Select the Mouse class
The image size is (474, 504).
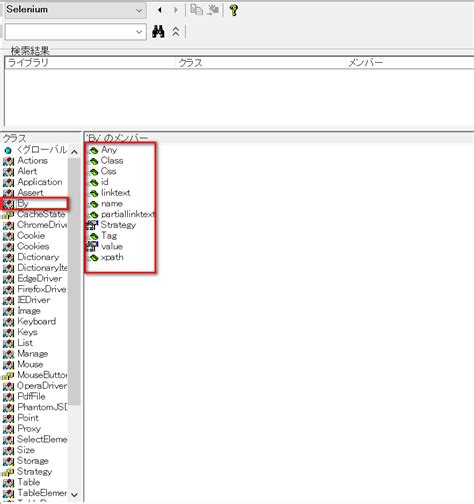(23, 364)
